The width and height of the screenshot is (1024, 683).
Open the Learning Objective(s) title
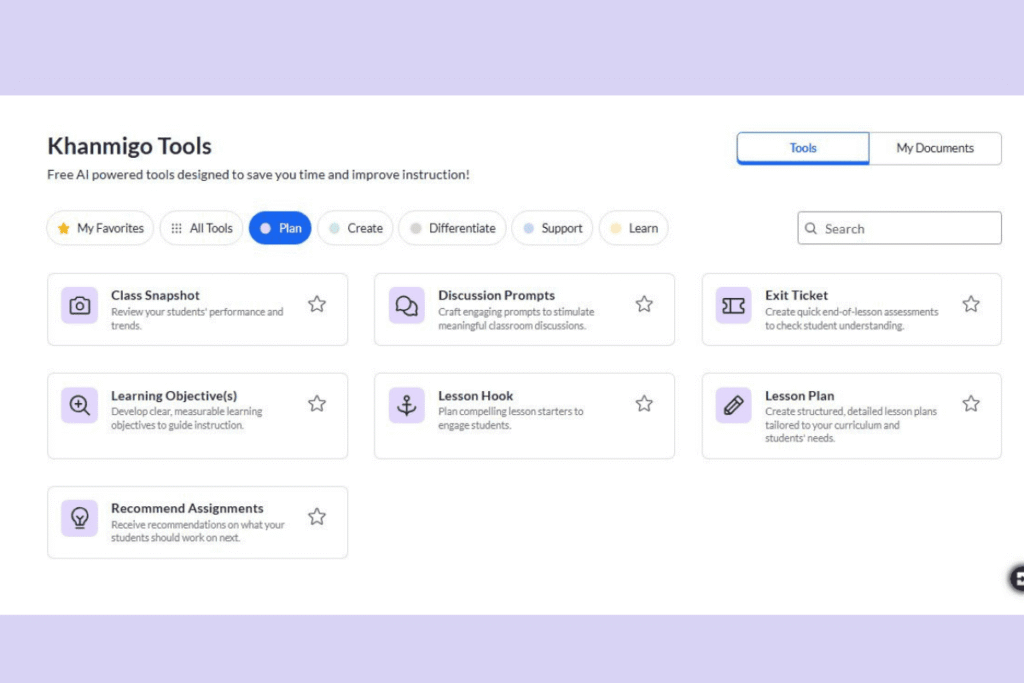174,396
